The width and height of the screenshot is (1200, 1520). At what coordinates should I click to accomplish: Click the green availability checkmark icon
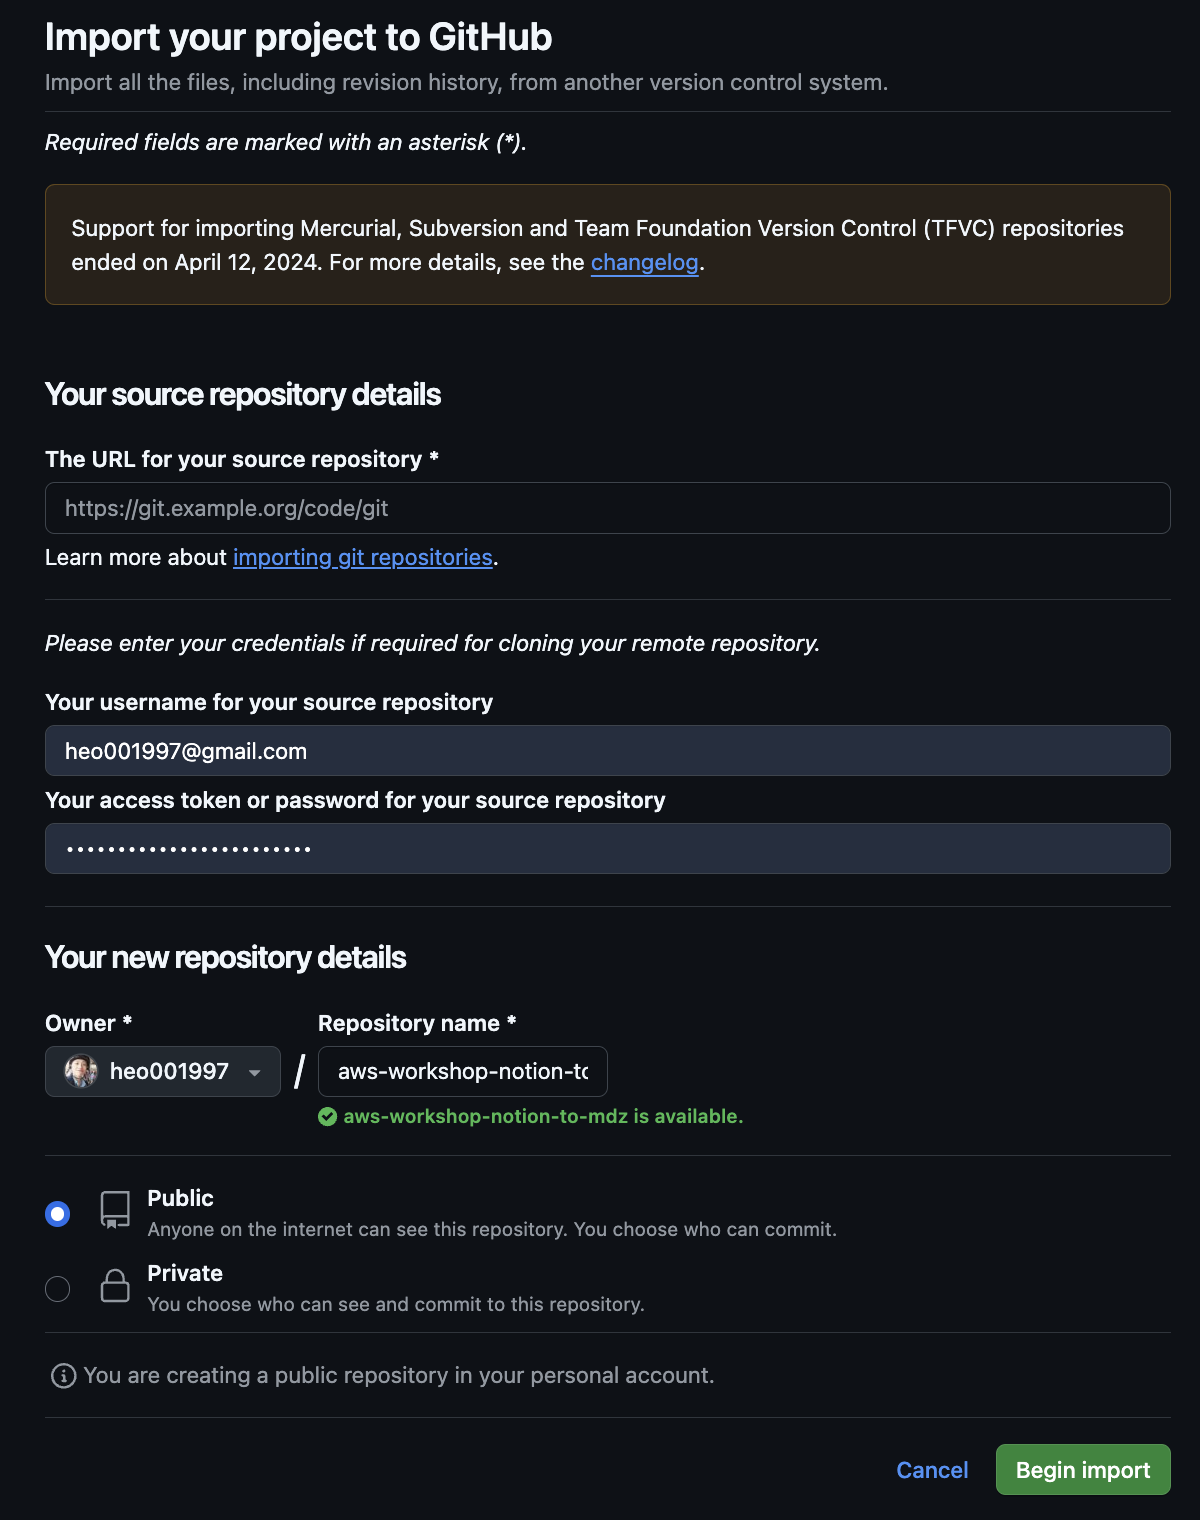(x=327, y=1117)
